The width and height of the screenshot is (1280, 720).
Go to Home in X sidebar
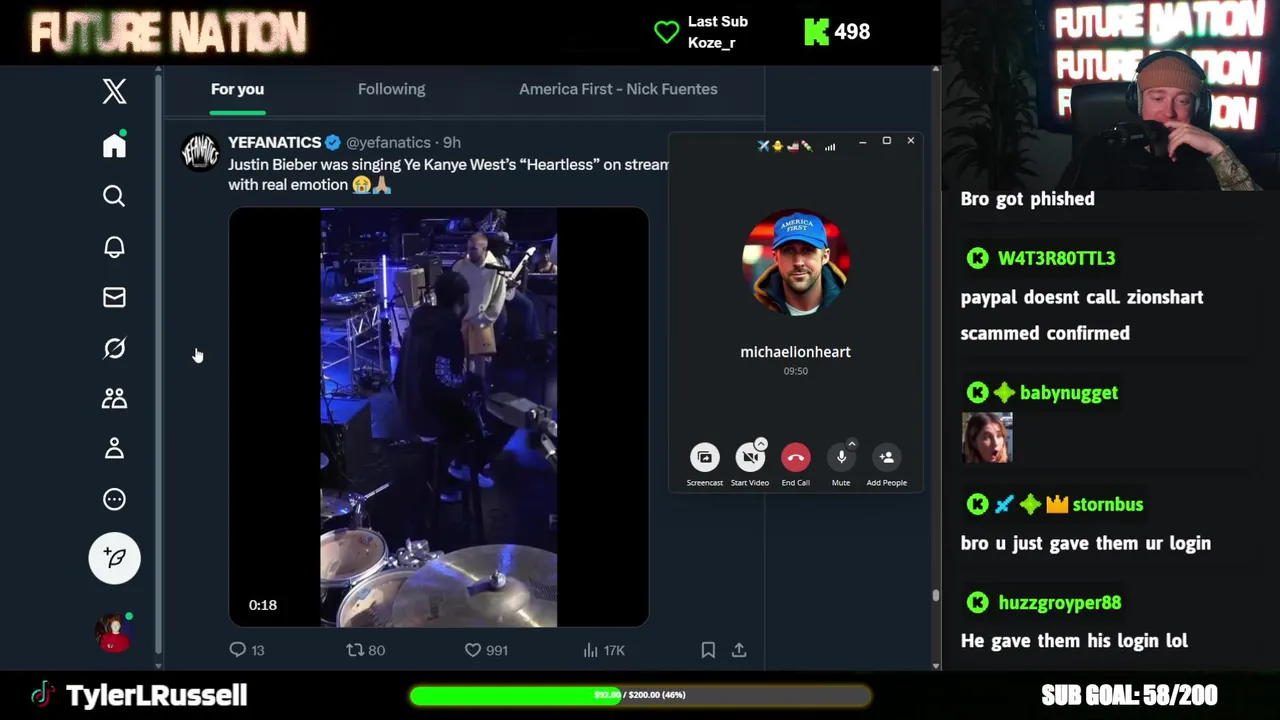pyautogui.click(x=114, y=145)
